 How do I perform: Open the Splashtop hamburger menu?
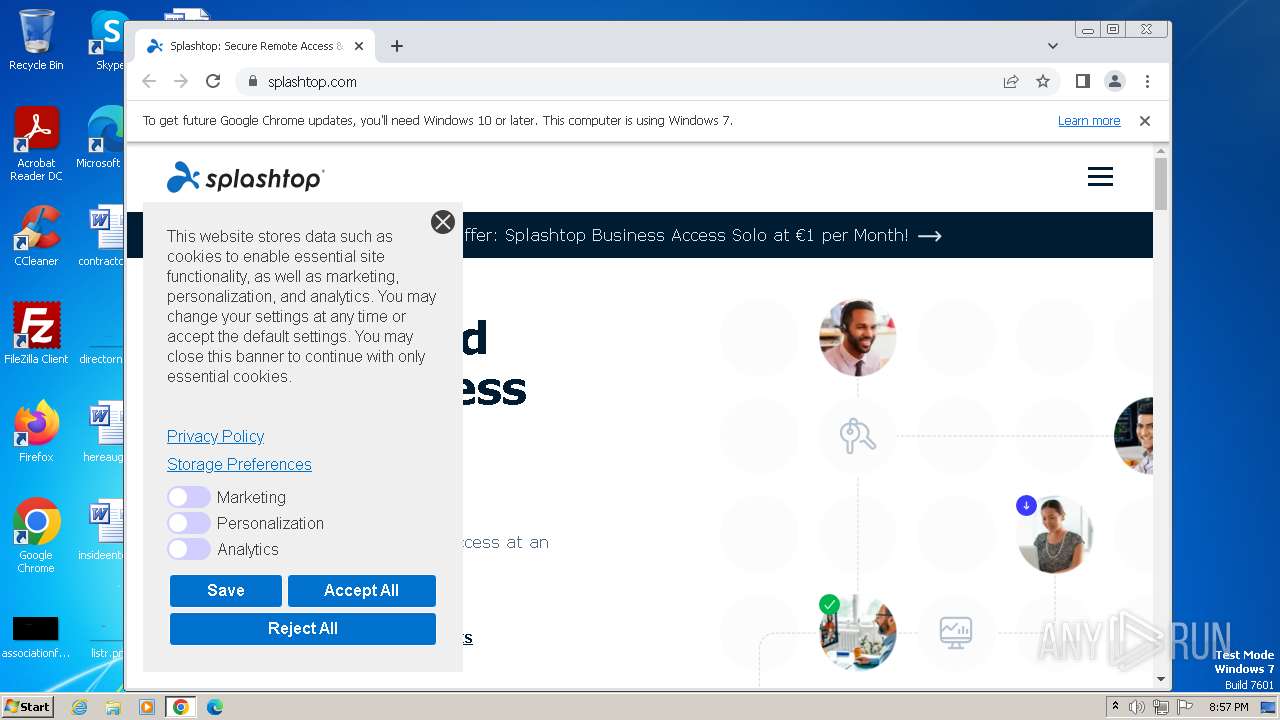1100,177
